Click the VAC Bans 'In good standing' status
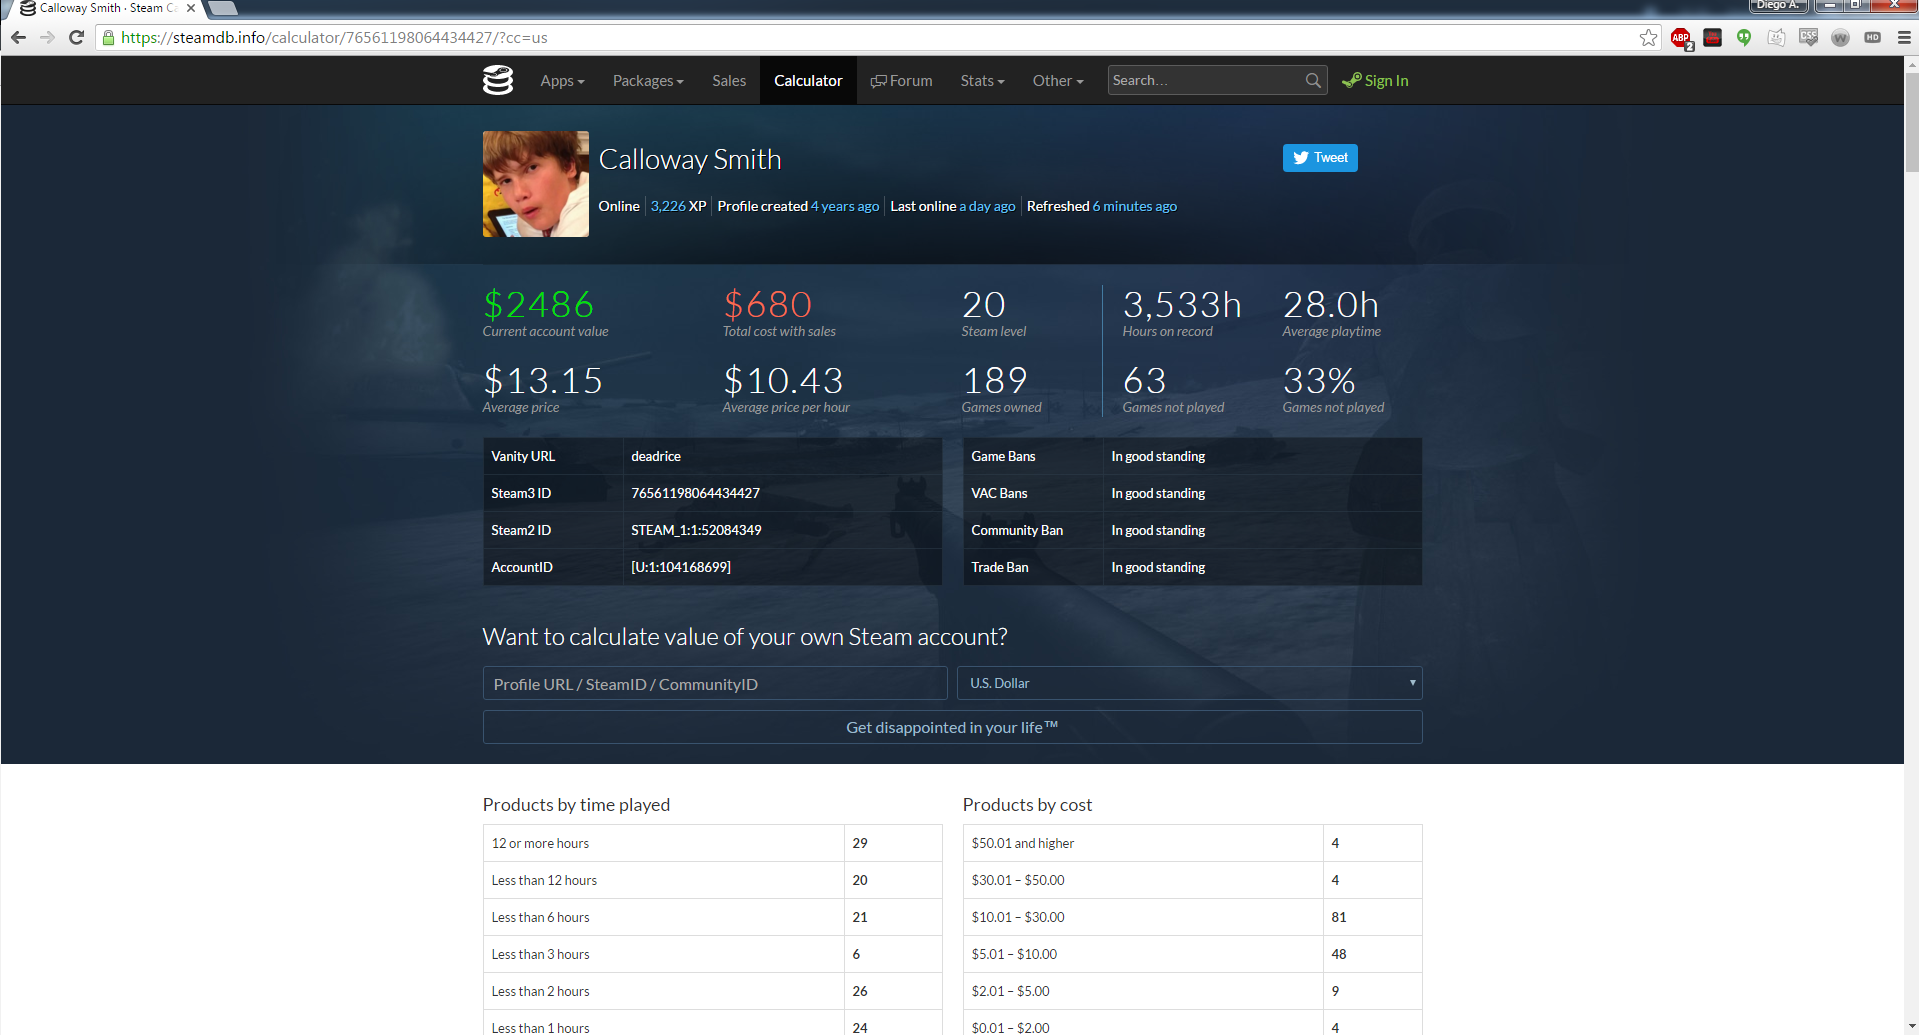Image resolution: width=1919 pixels, height=1035 pixels. click(1158, 493)
